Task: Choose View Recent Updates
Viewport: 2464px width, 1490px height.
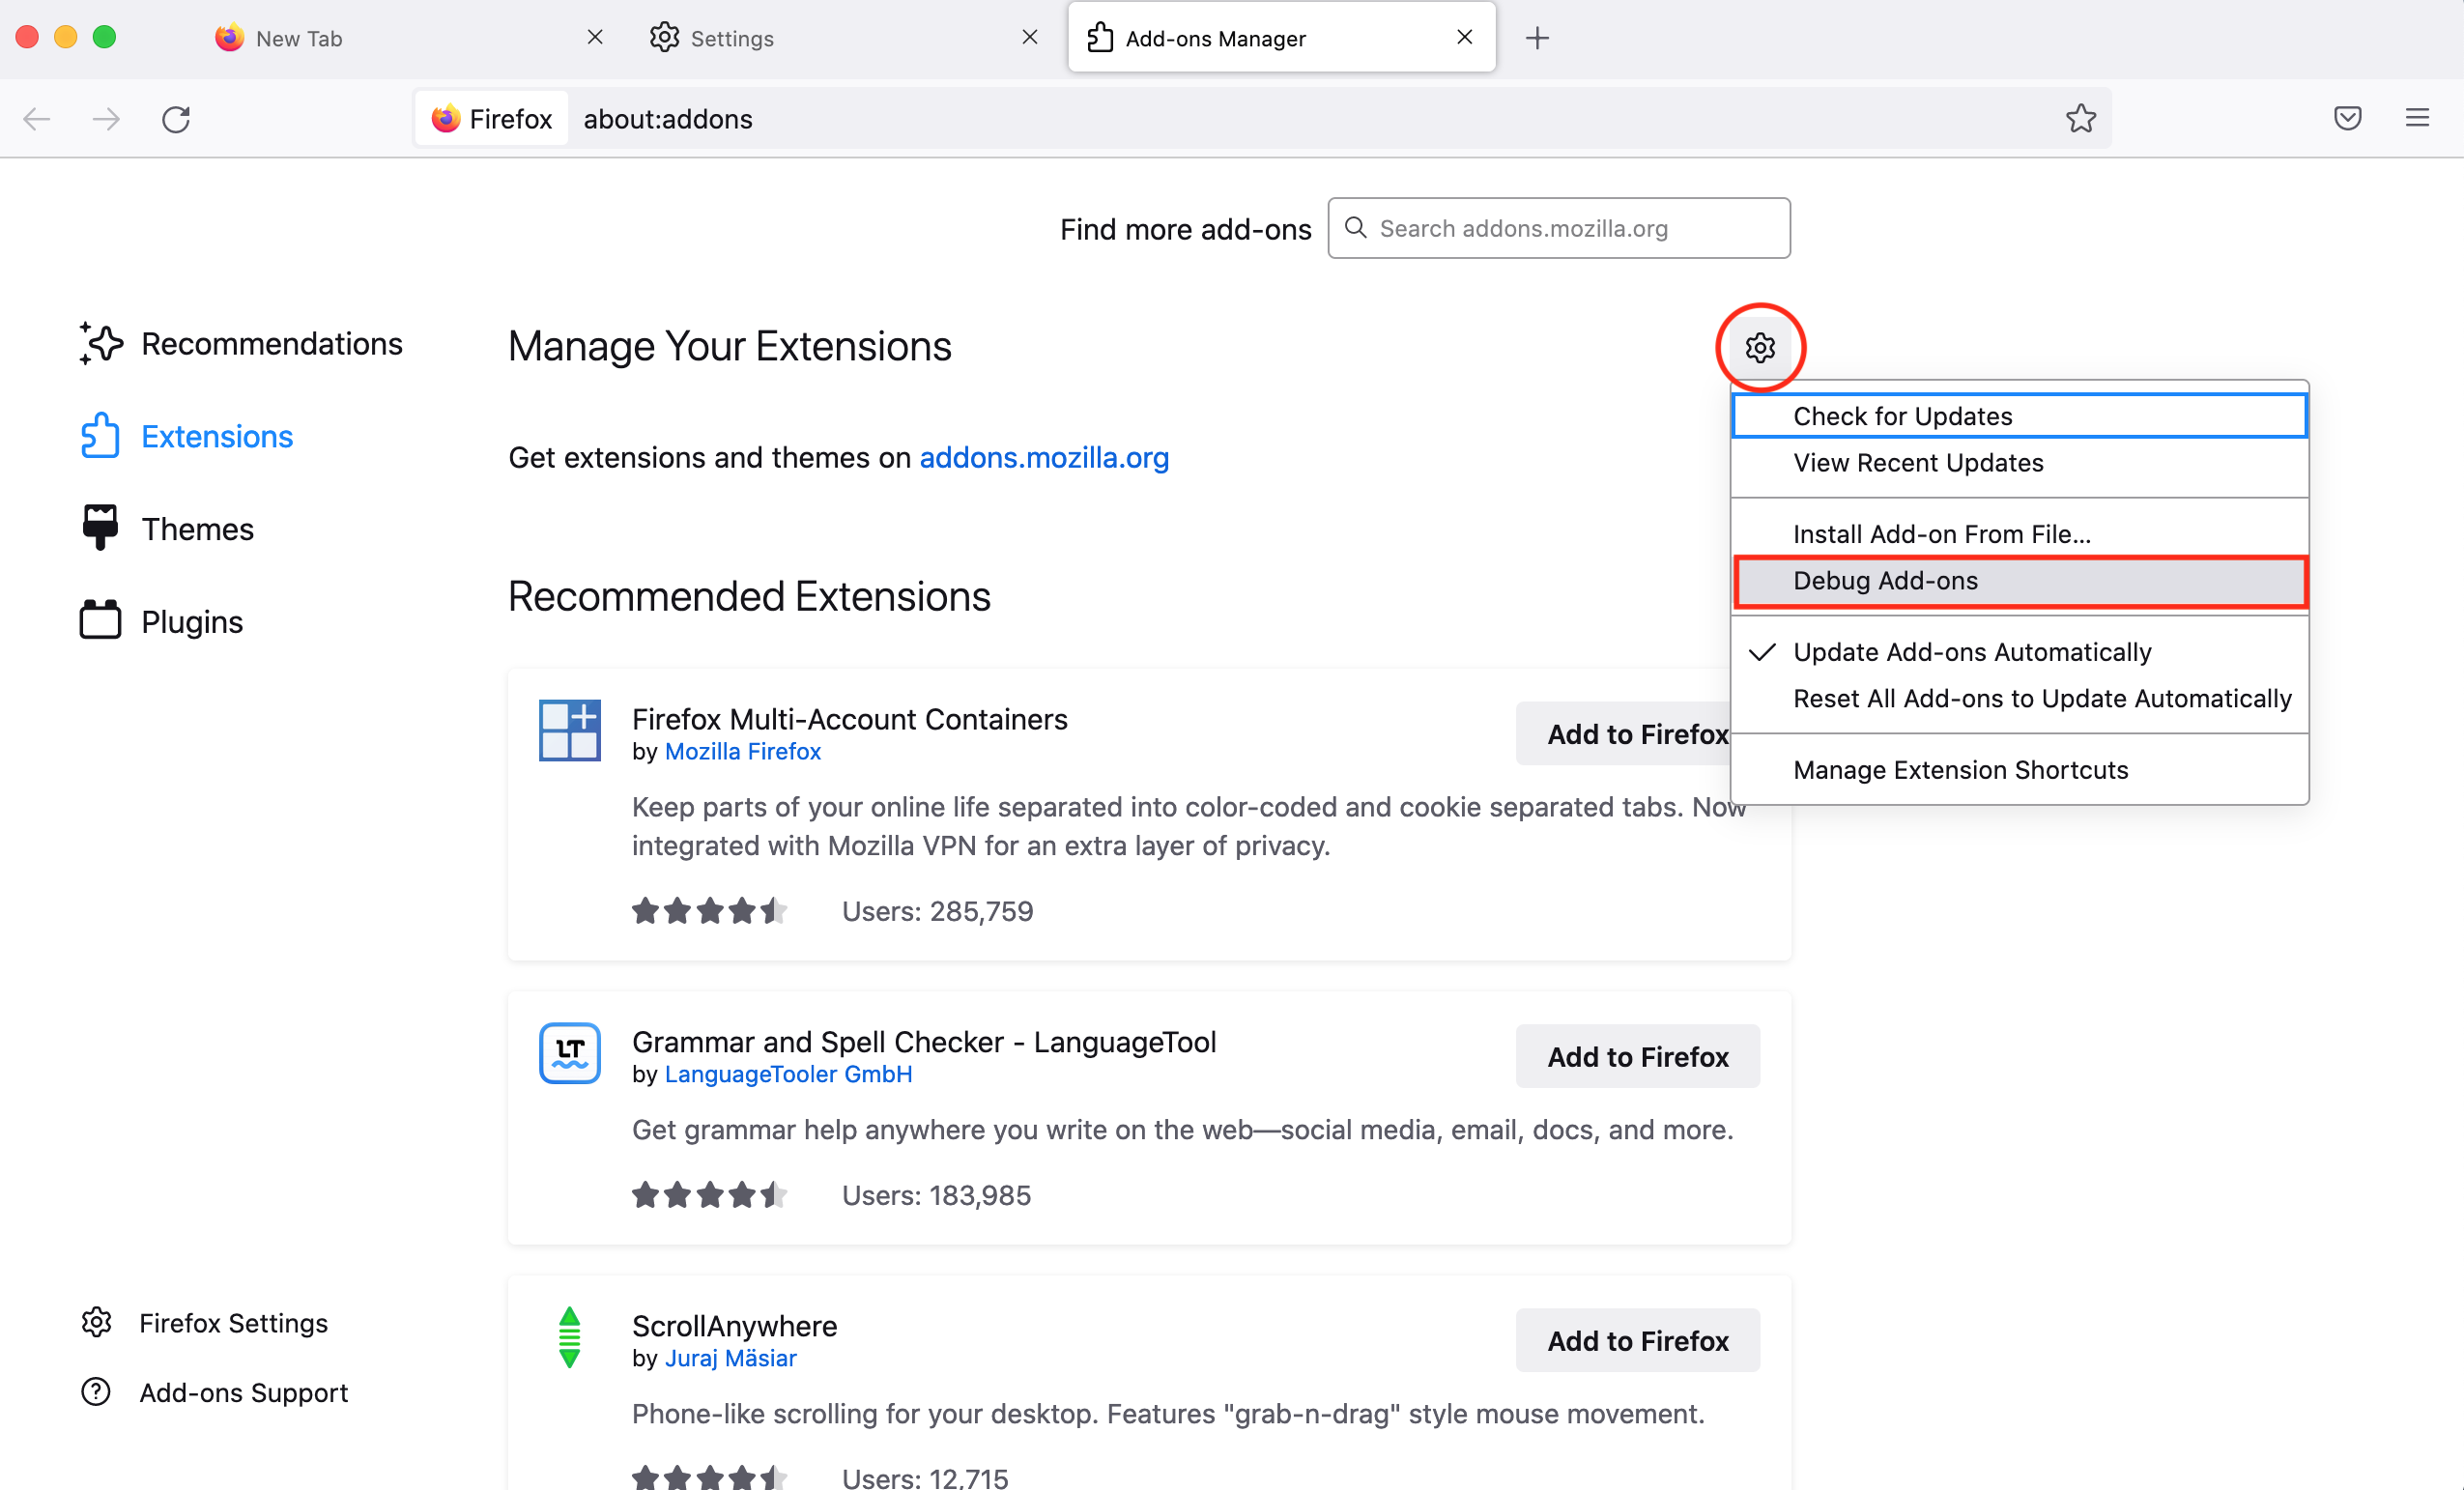Action: click(2020, 463)
